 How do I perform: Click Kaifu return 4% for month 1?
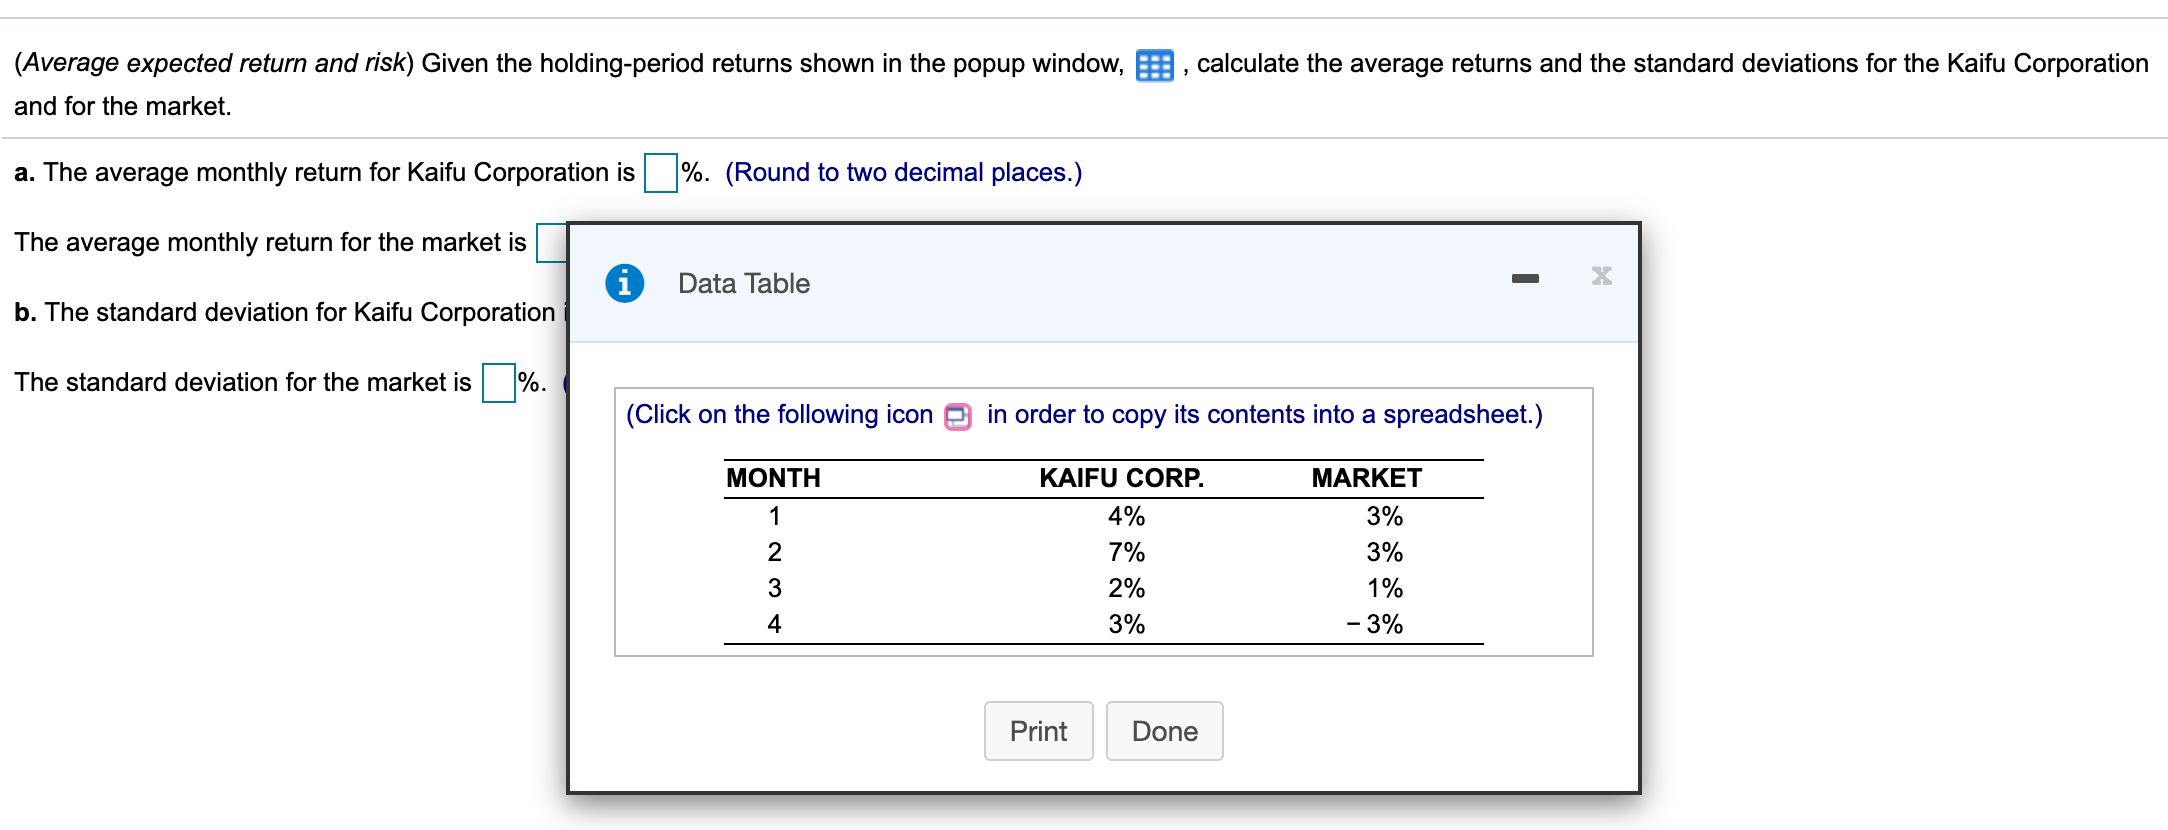coord(1126,516)
